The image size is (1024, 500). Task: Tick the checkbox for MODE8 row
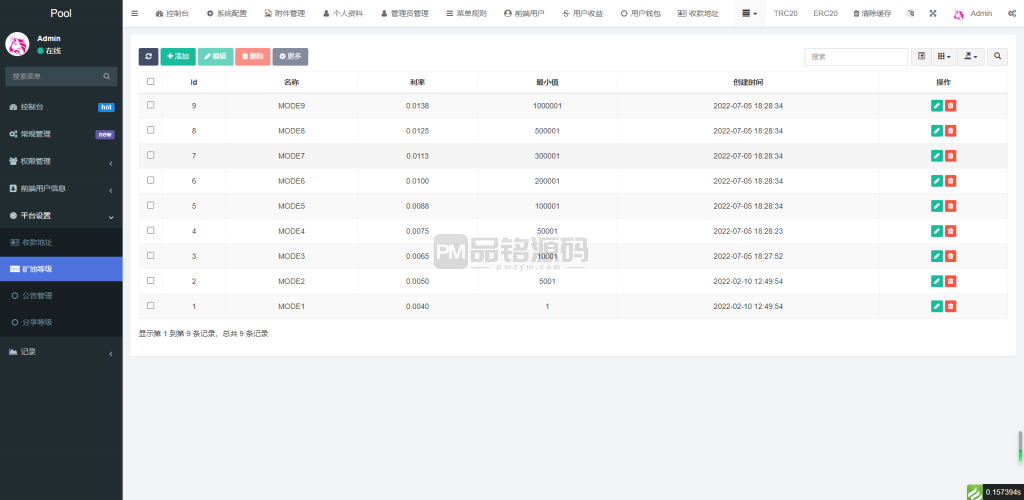[x=151, y=130]
